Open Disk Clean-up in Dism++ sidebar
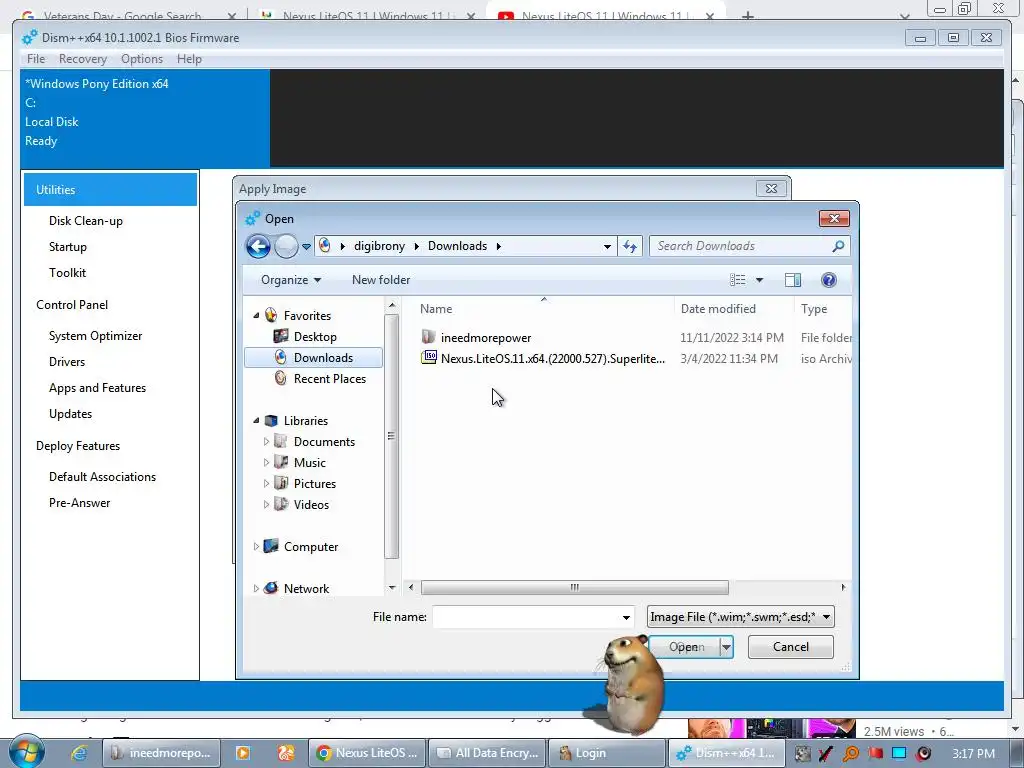 point(86,221)
